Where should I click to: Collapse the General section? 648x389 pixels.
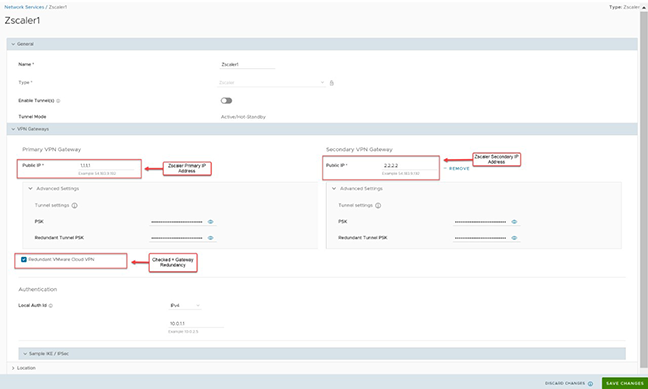[13, 44]
